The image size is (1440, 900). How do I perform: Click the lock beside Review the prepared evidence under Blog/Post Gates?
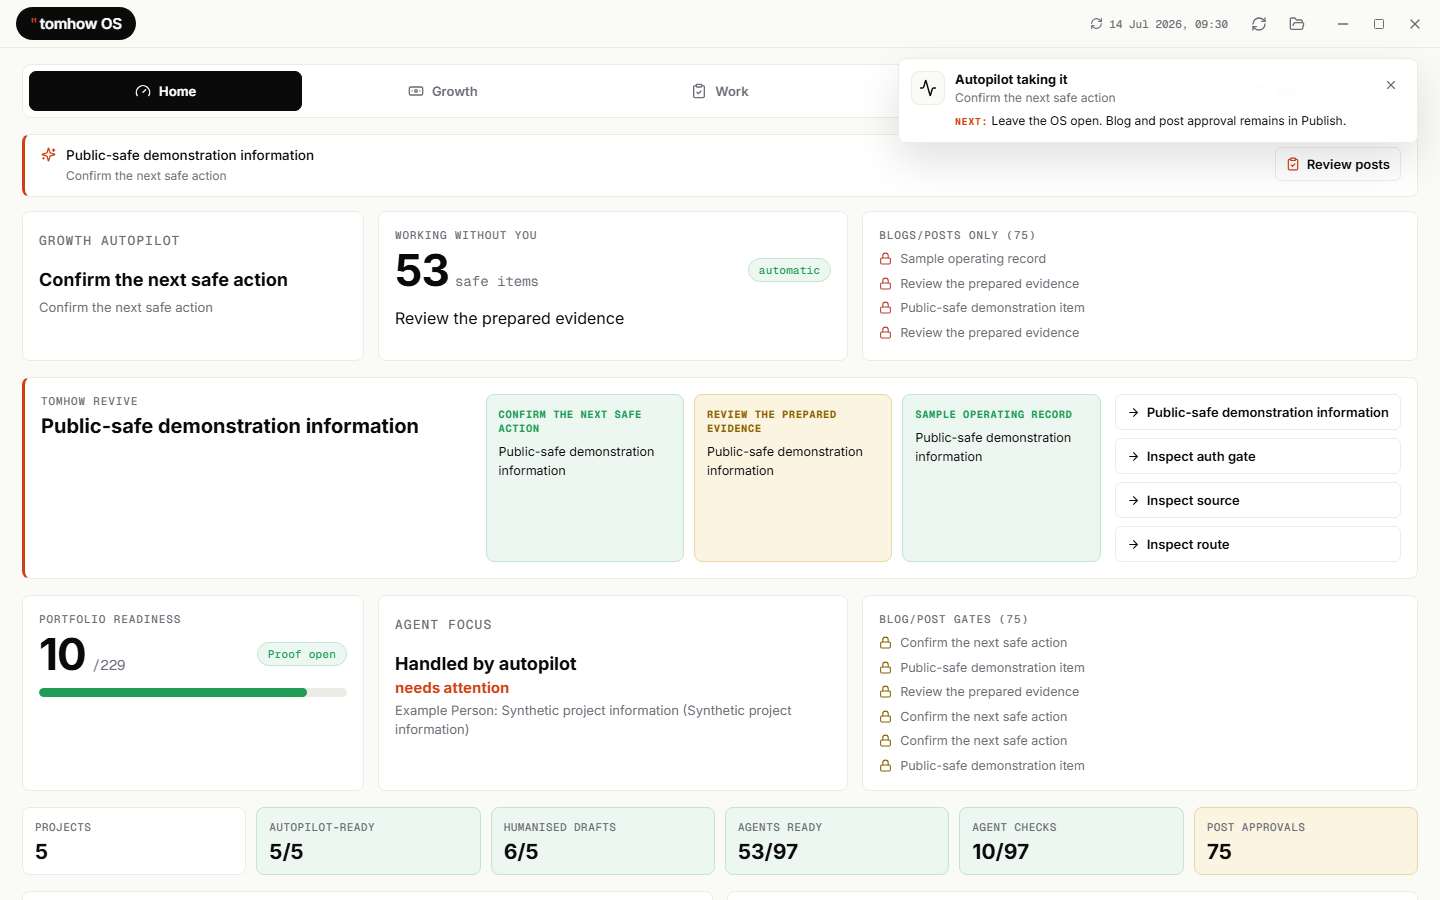click(885, 692)
